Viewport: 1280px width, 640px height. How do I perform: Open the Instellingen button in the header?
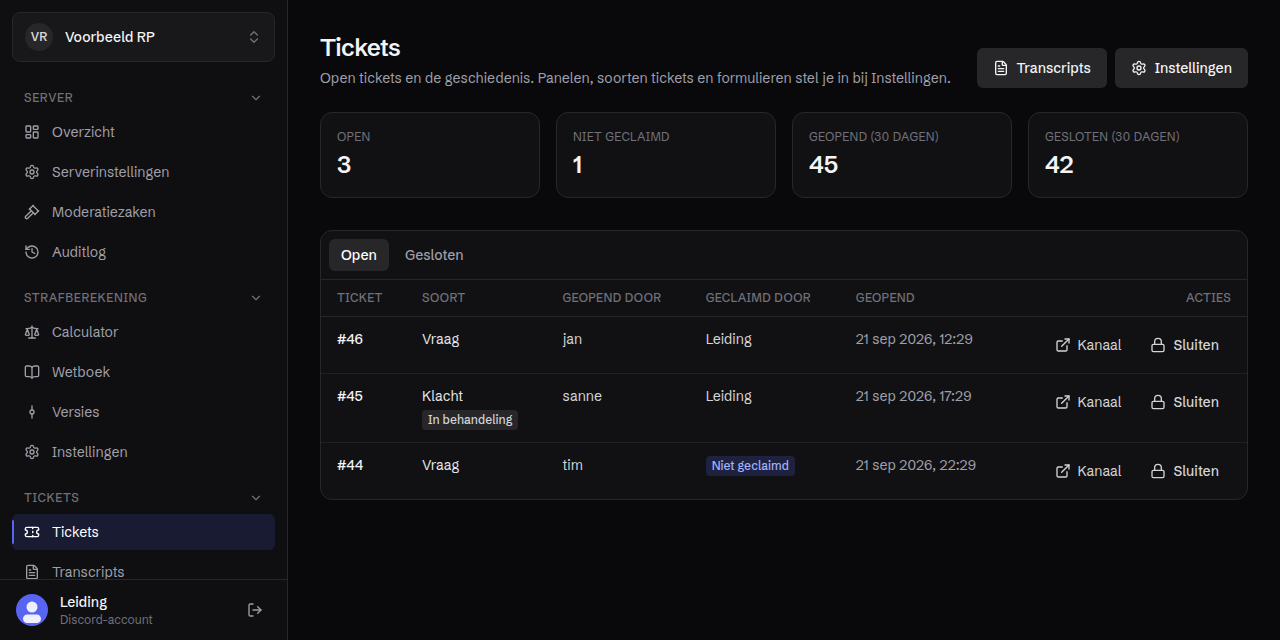1181,68
